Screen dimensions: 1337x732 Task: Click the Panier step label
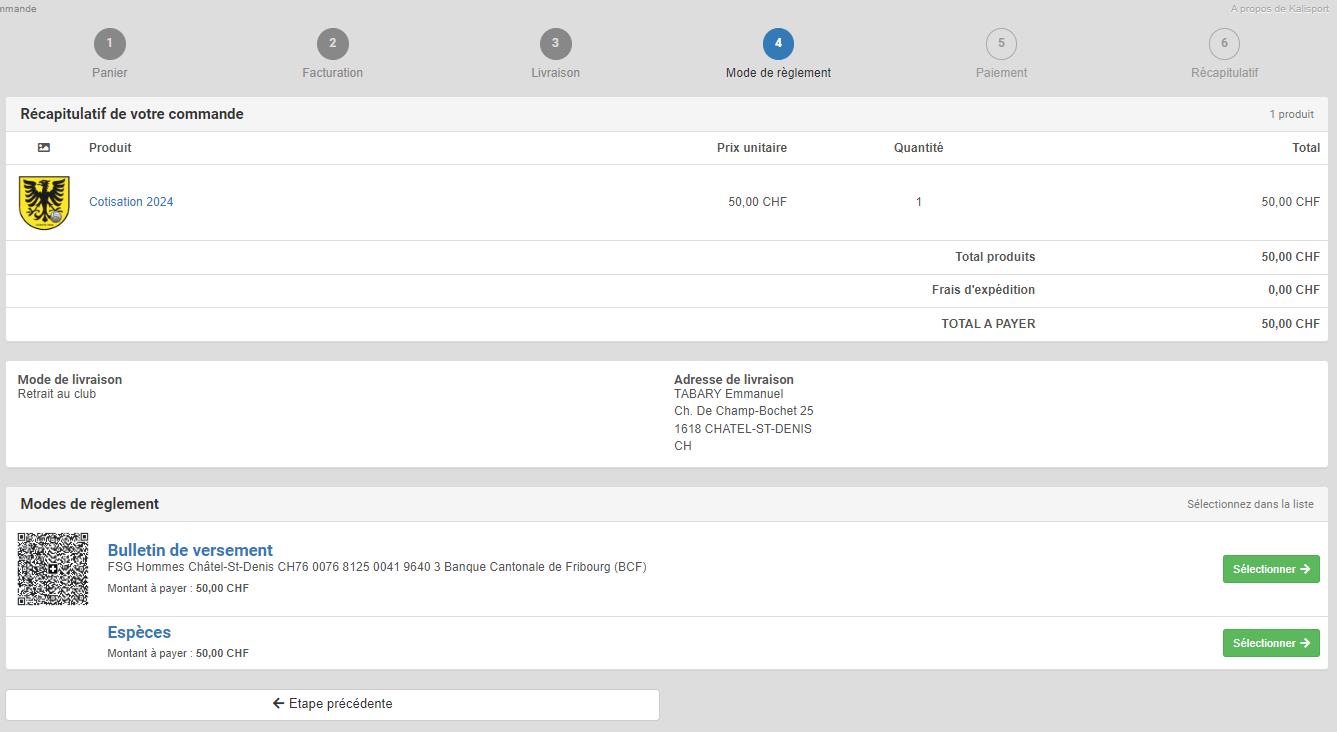[110, 73]
